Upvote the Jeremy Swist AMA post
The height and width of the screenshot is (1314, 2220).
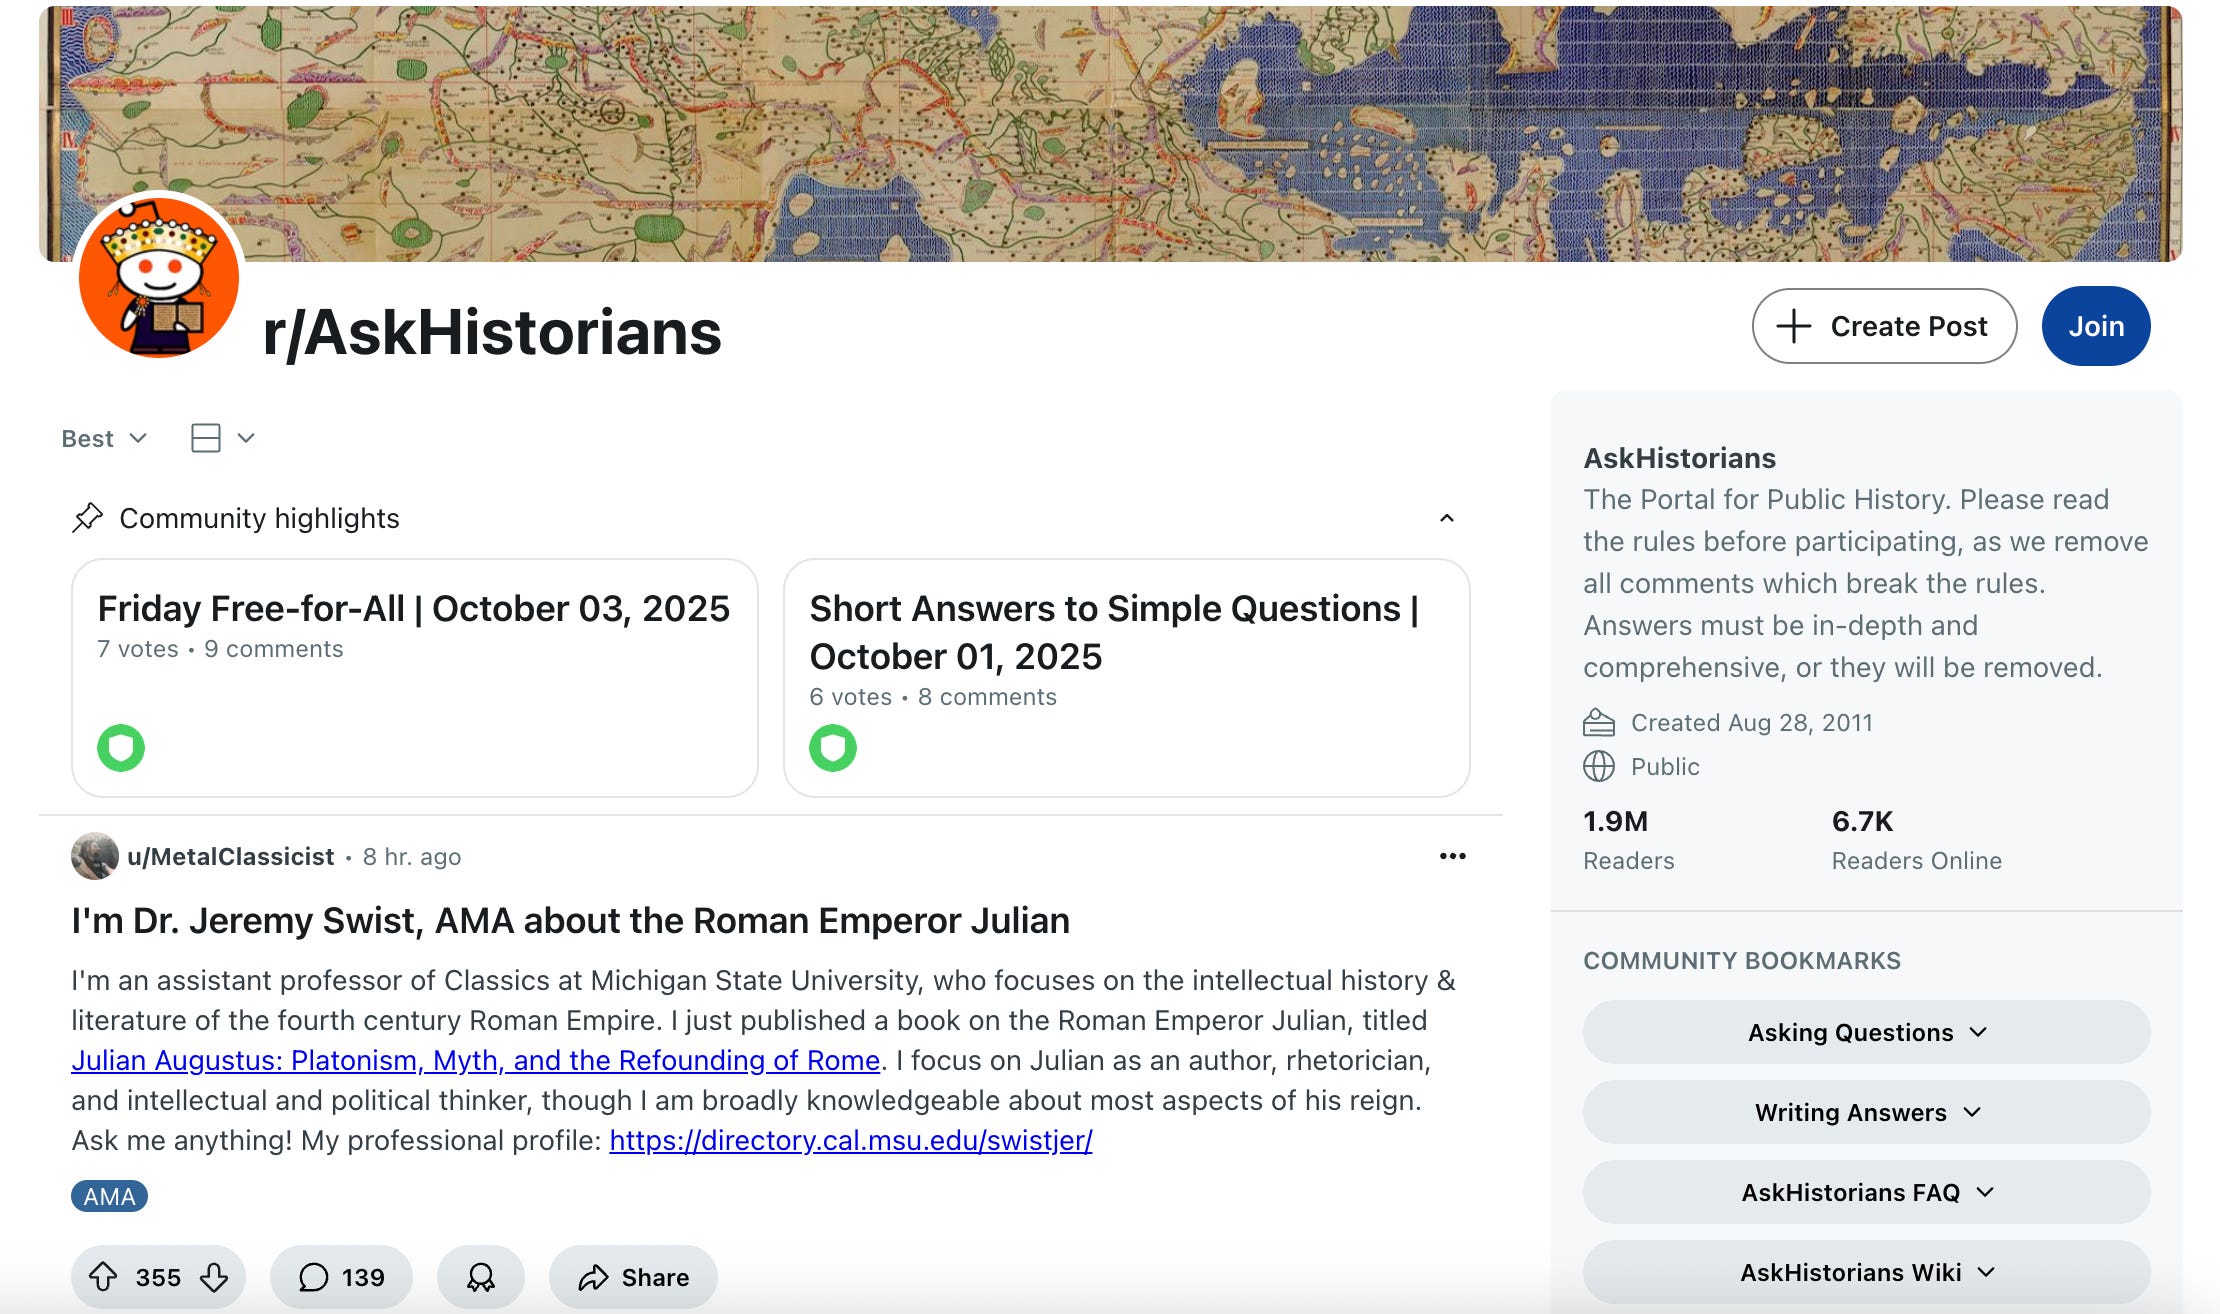(103, 1277)
